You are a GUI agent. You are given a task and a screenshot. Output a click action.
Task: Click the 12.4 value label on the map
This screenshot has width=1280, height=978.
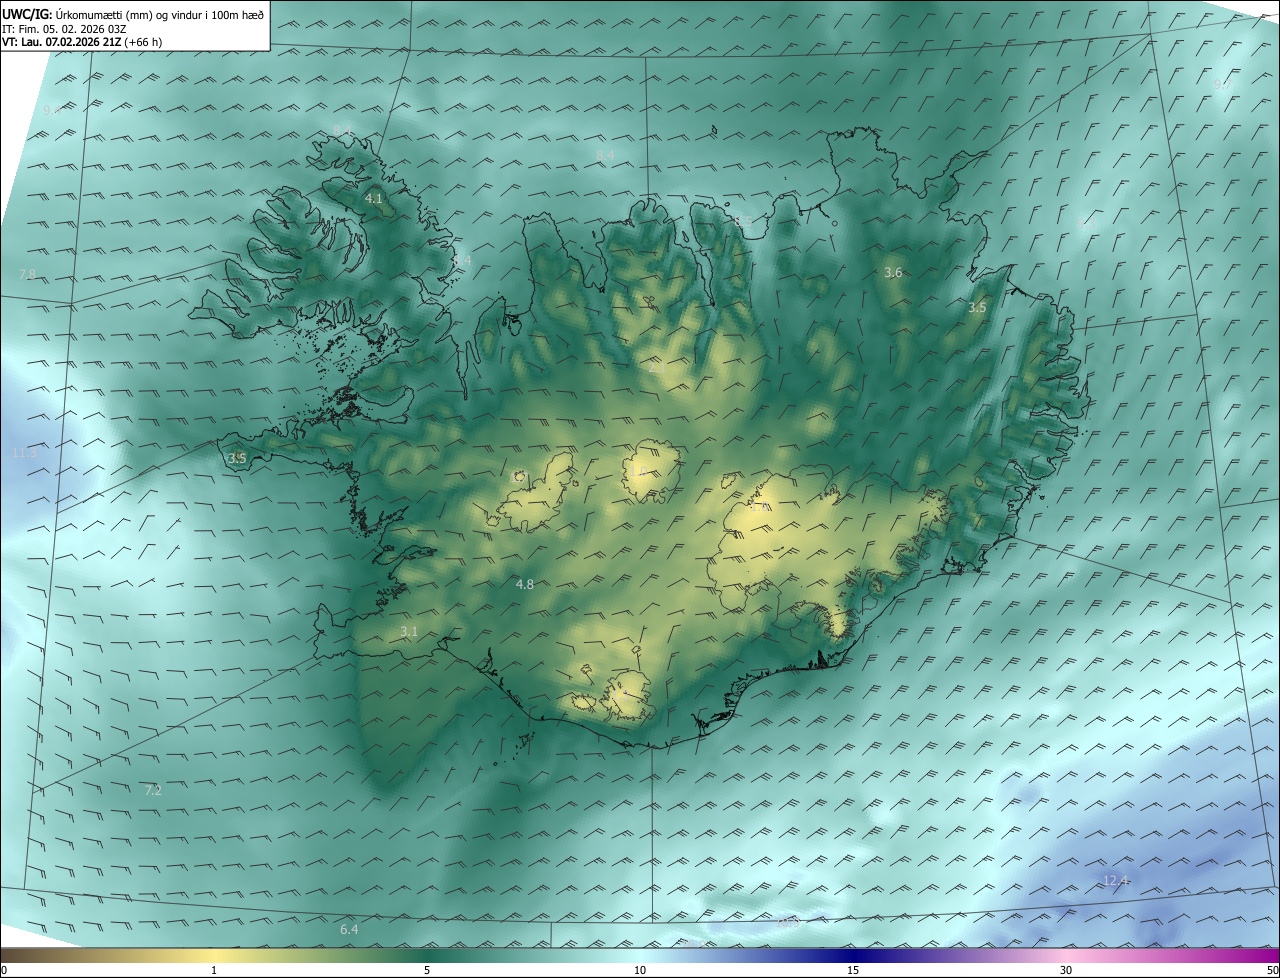click(1115, 880)
